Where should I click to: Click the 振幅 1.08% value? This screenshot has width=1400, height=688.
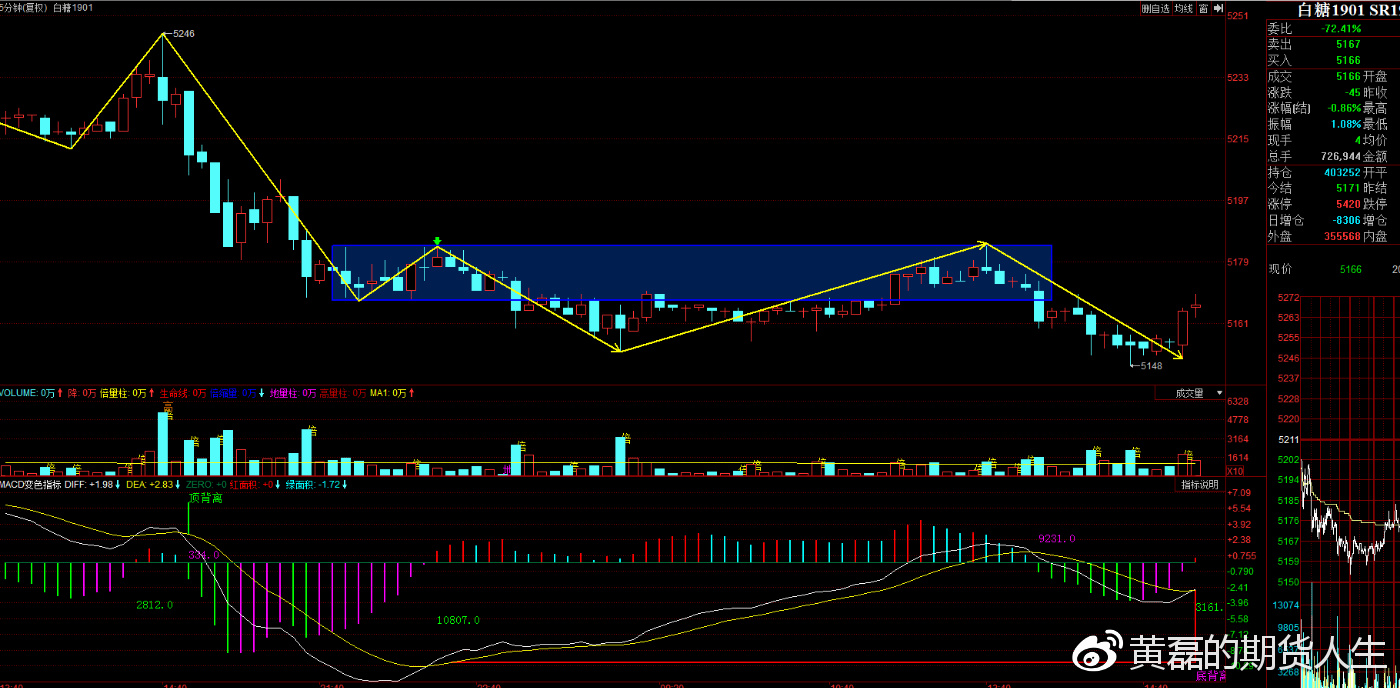point(1346,124)
